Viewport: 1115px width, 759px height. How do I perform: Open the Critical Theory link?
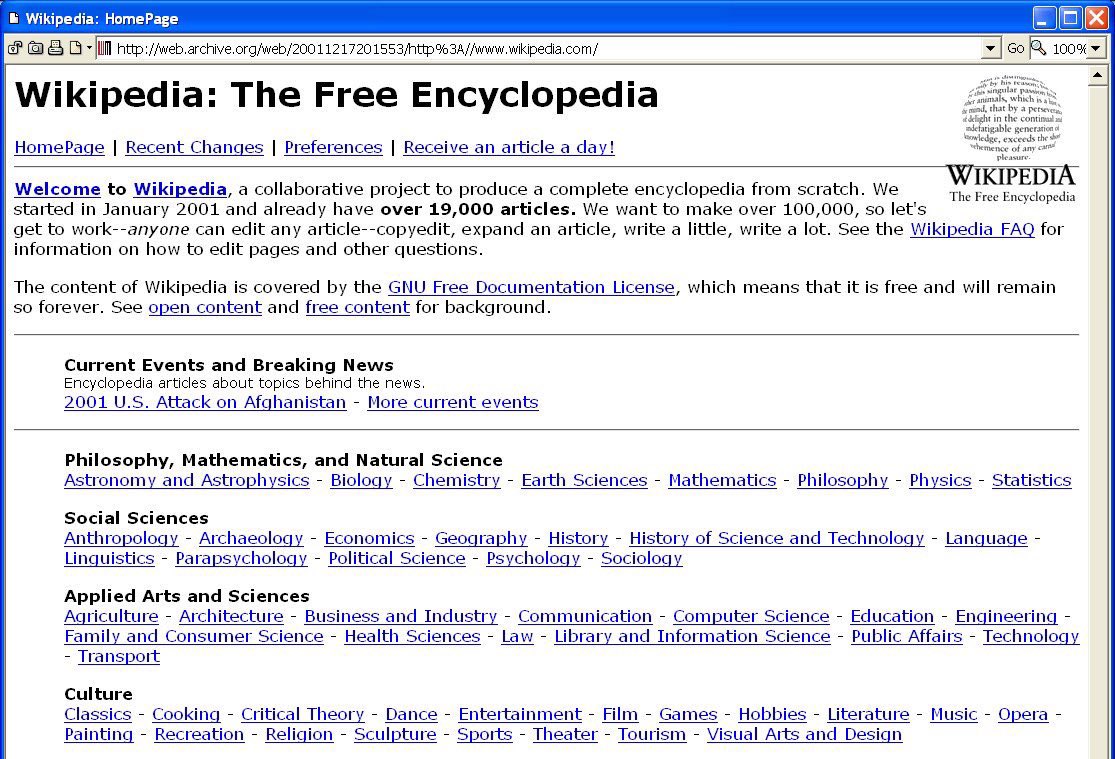(302, 715)
